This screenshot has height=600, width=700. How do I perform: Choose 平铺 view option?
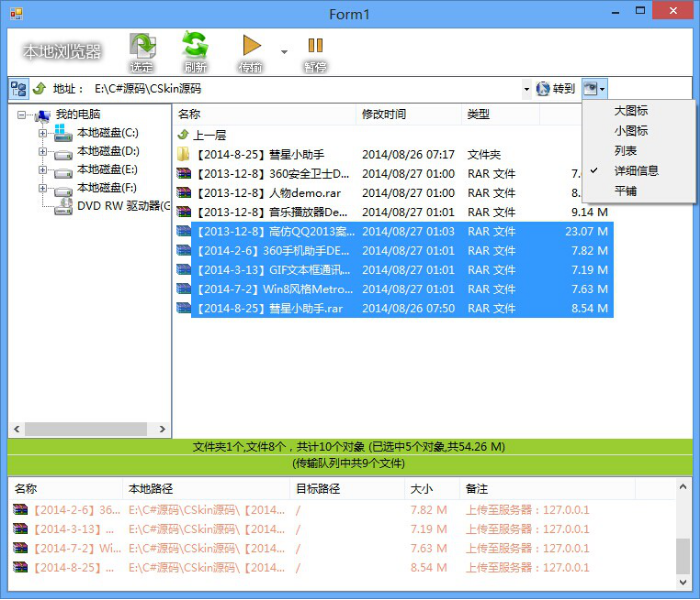(625, 191)
